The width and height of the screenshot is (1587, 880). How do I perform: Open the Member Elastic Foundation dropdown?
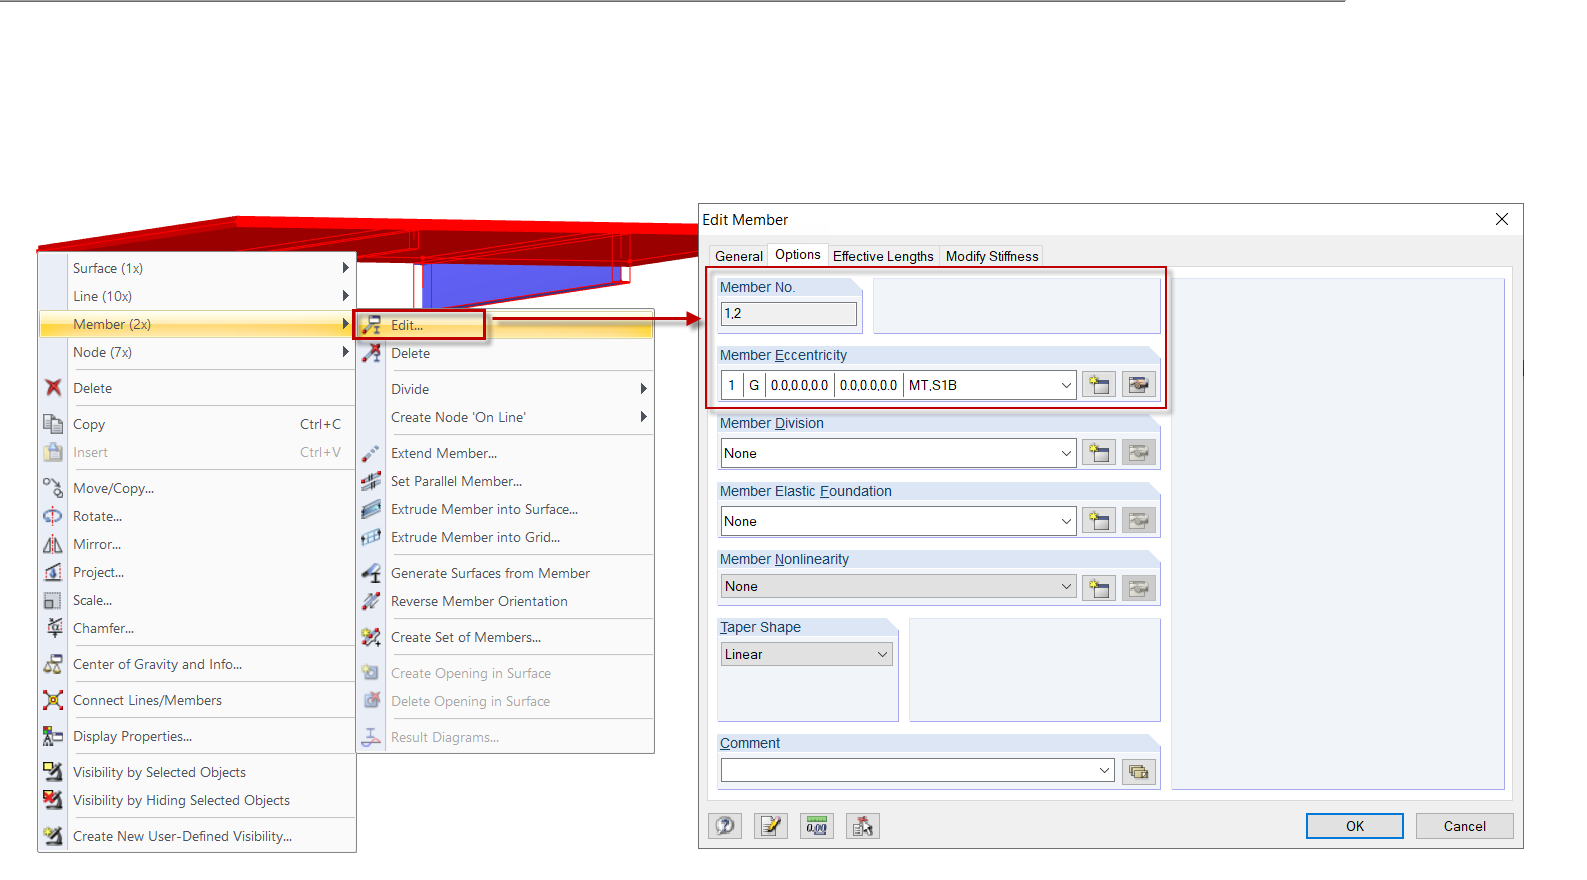[1066, 521]
